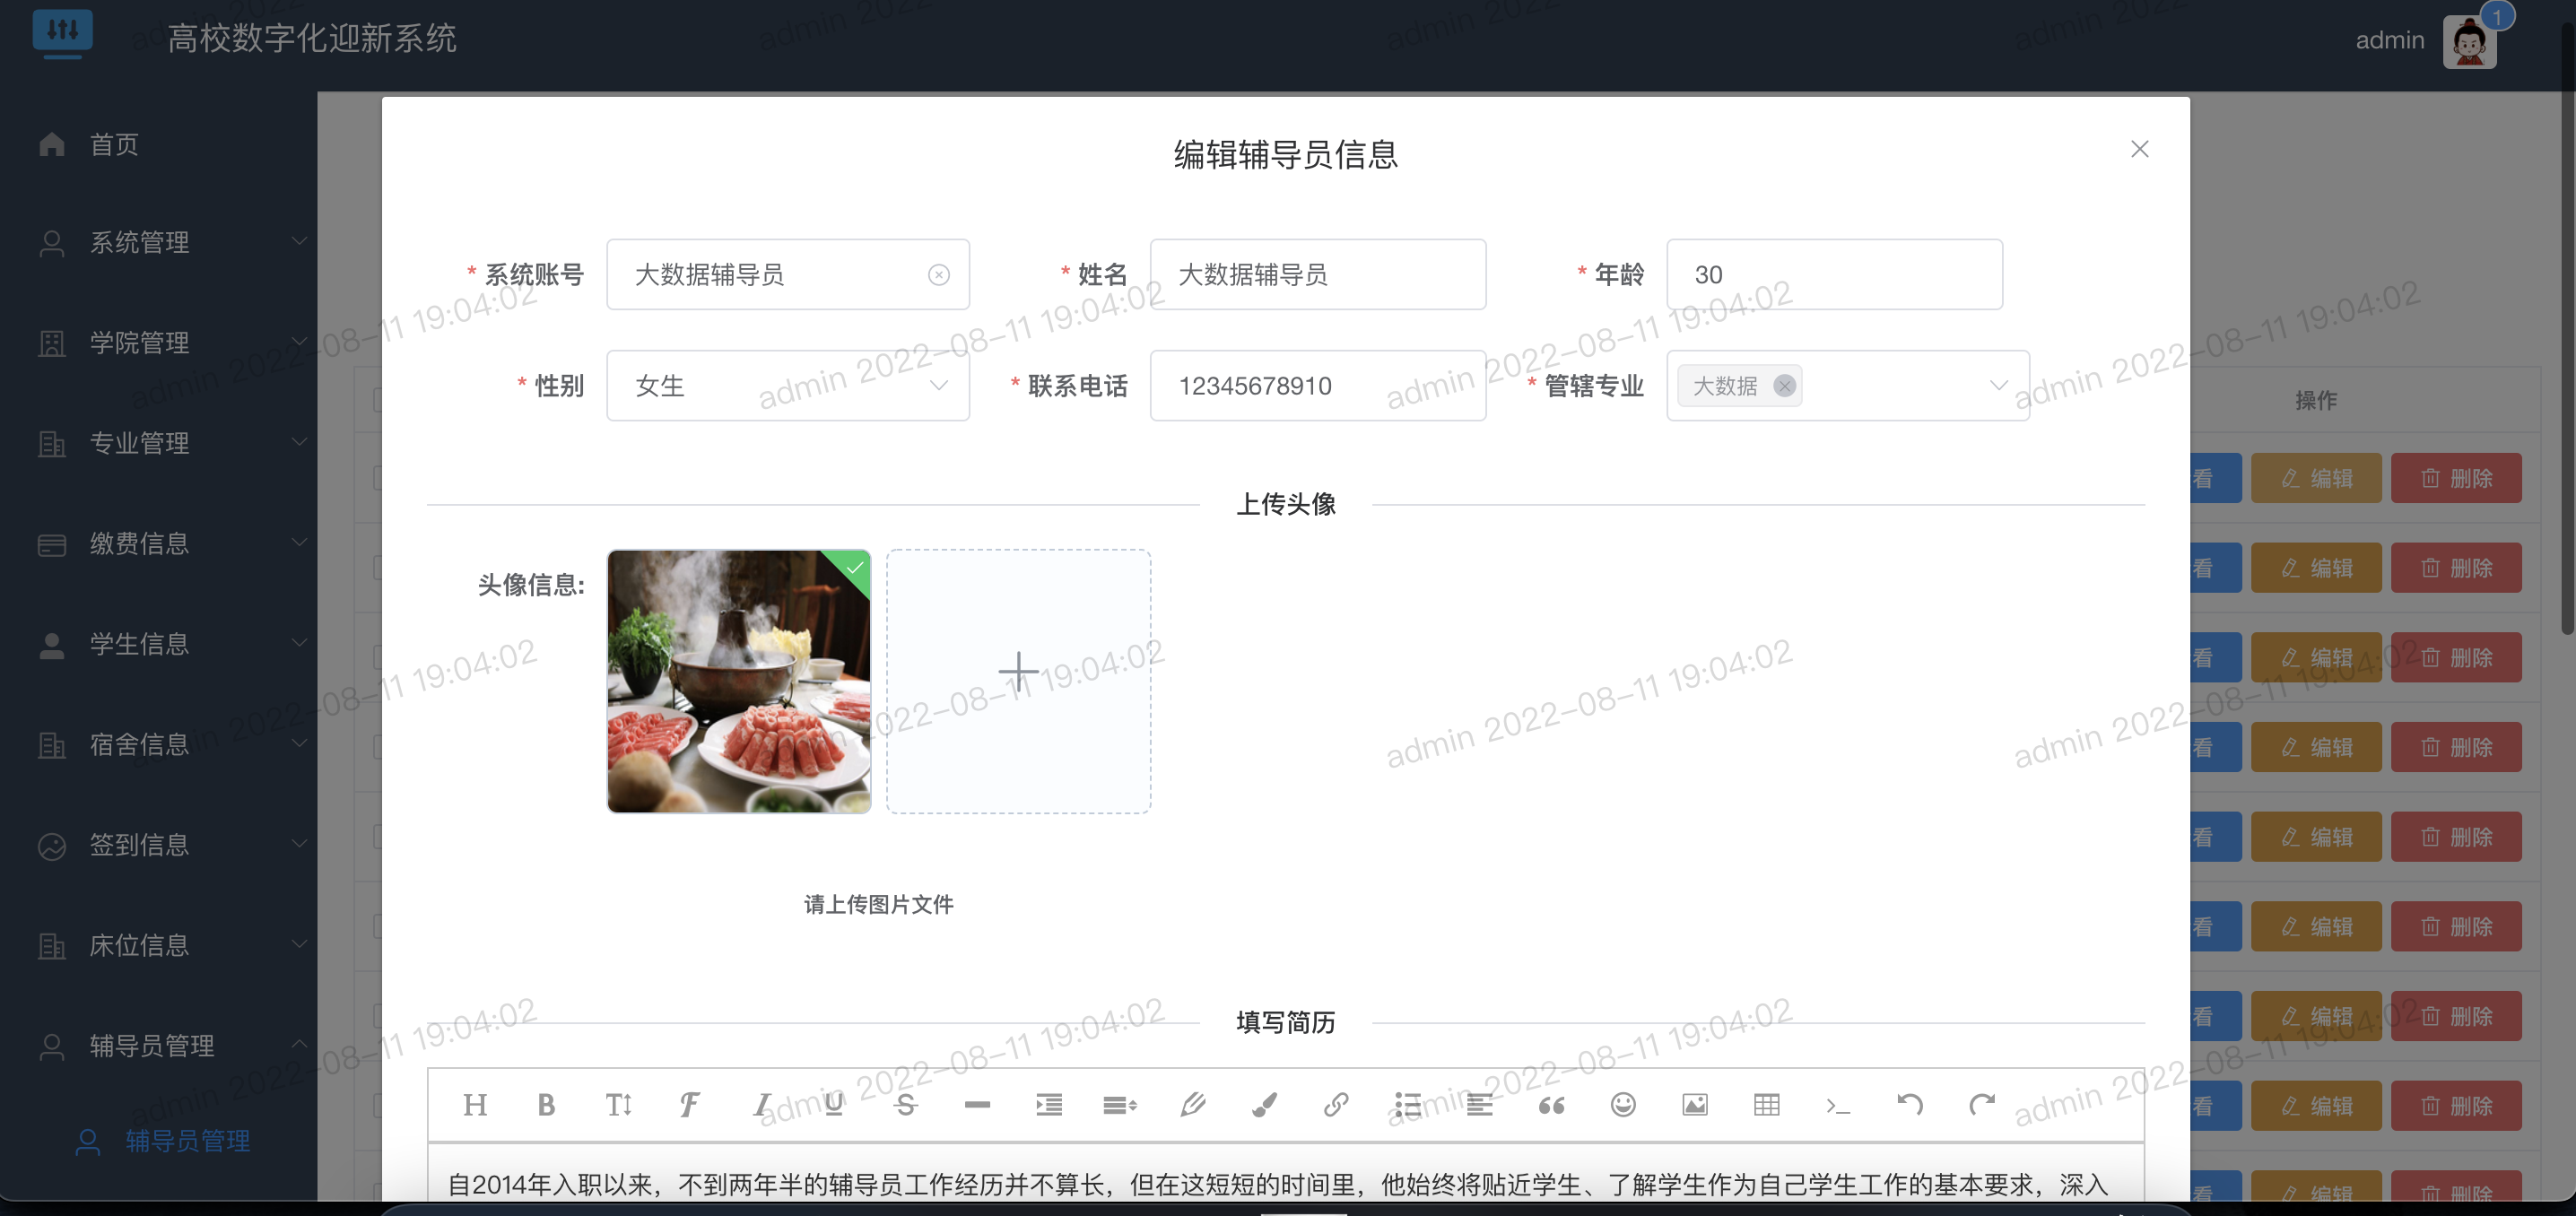Insert a blockquote in the resume editor
This screenshot has width=2576, height=1216.
(1551, 1105)
